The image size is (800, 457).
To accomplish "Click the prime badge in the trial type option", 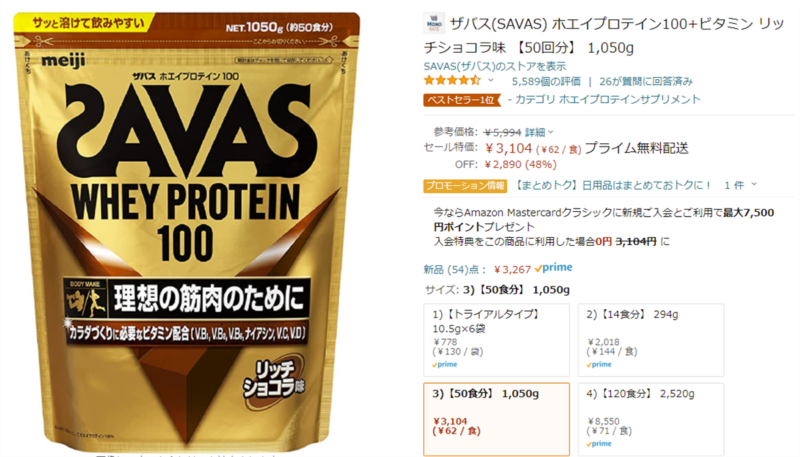I will (445, 365).
